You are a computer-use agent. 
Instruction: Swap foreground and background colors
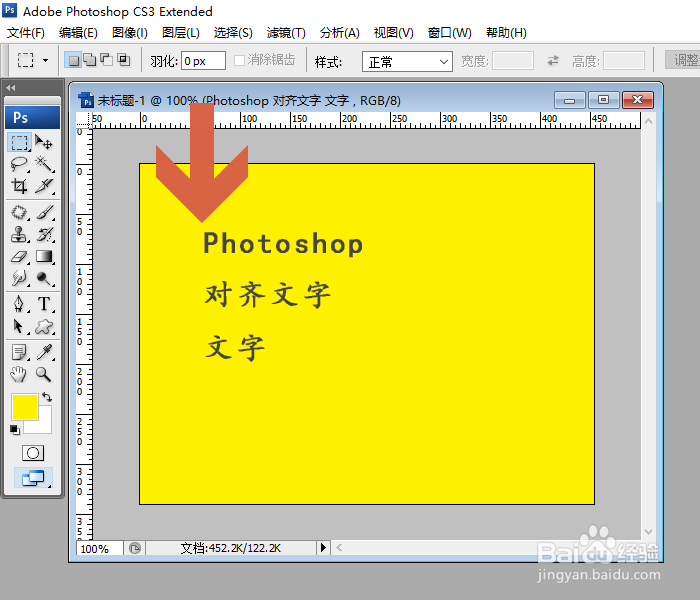(47, 397)
